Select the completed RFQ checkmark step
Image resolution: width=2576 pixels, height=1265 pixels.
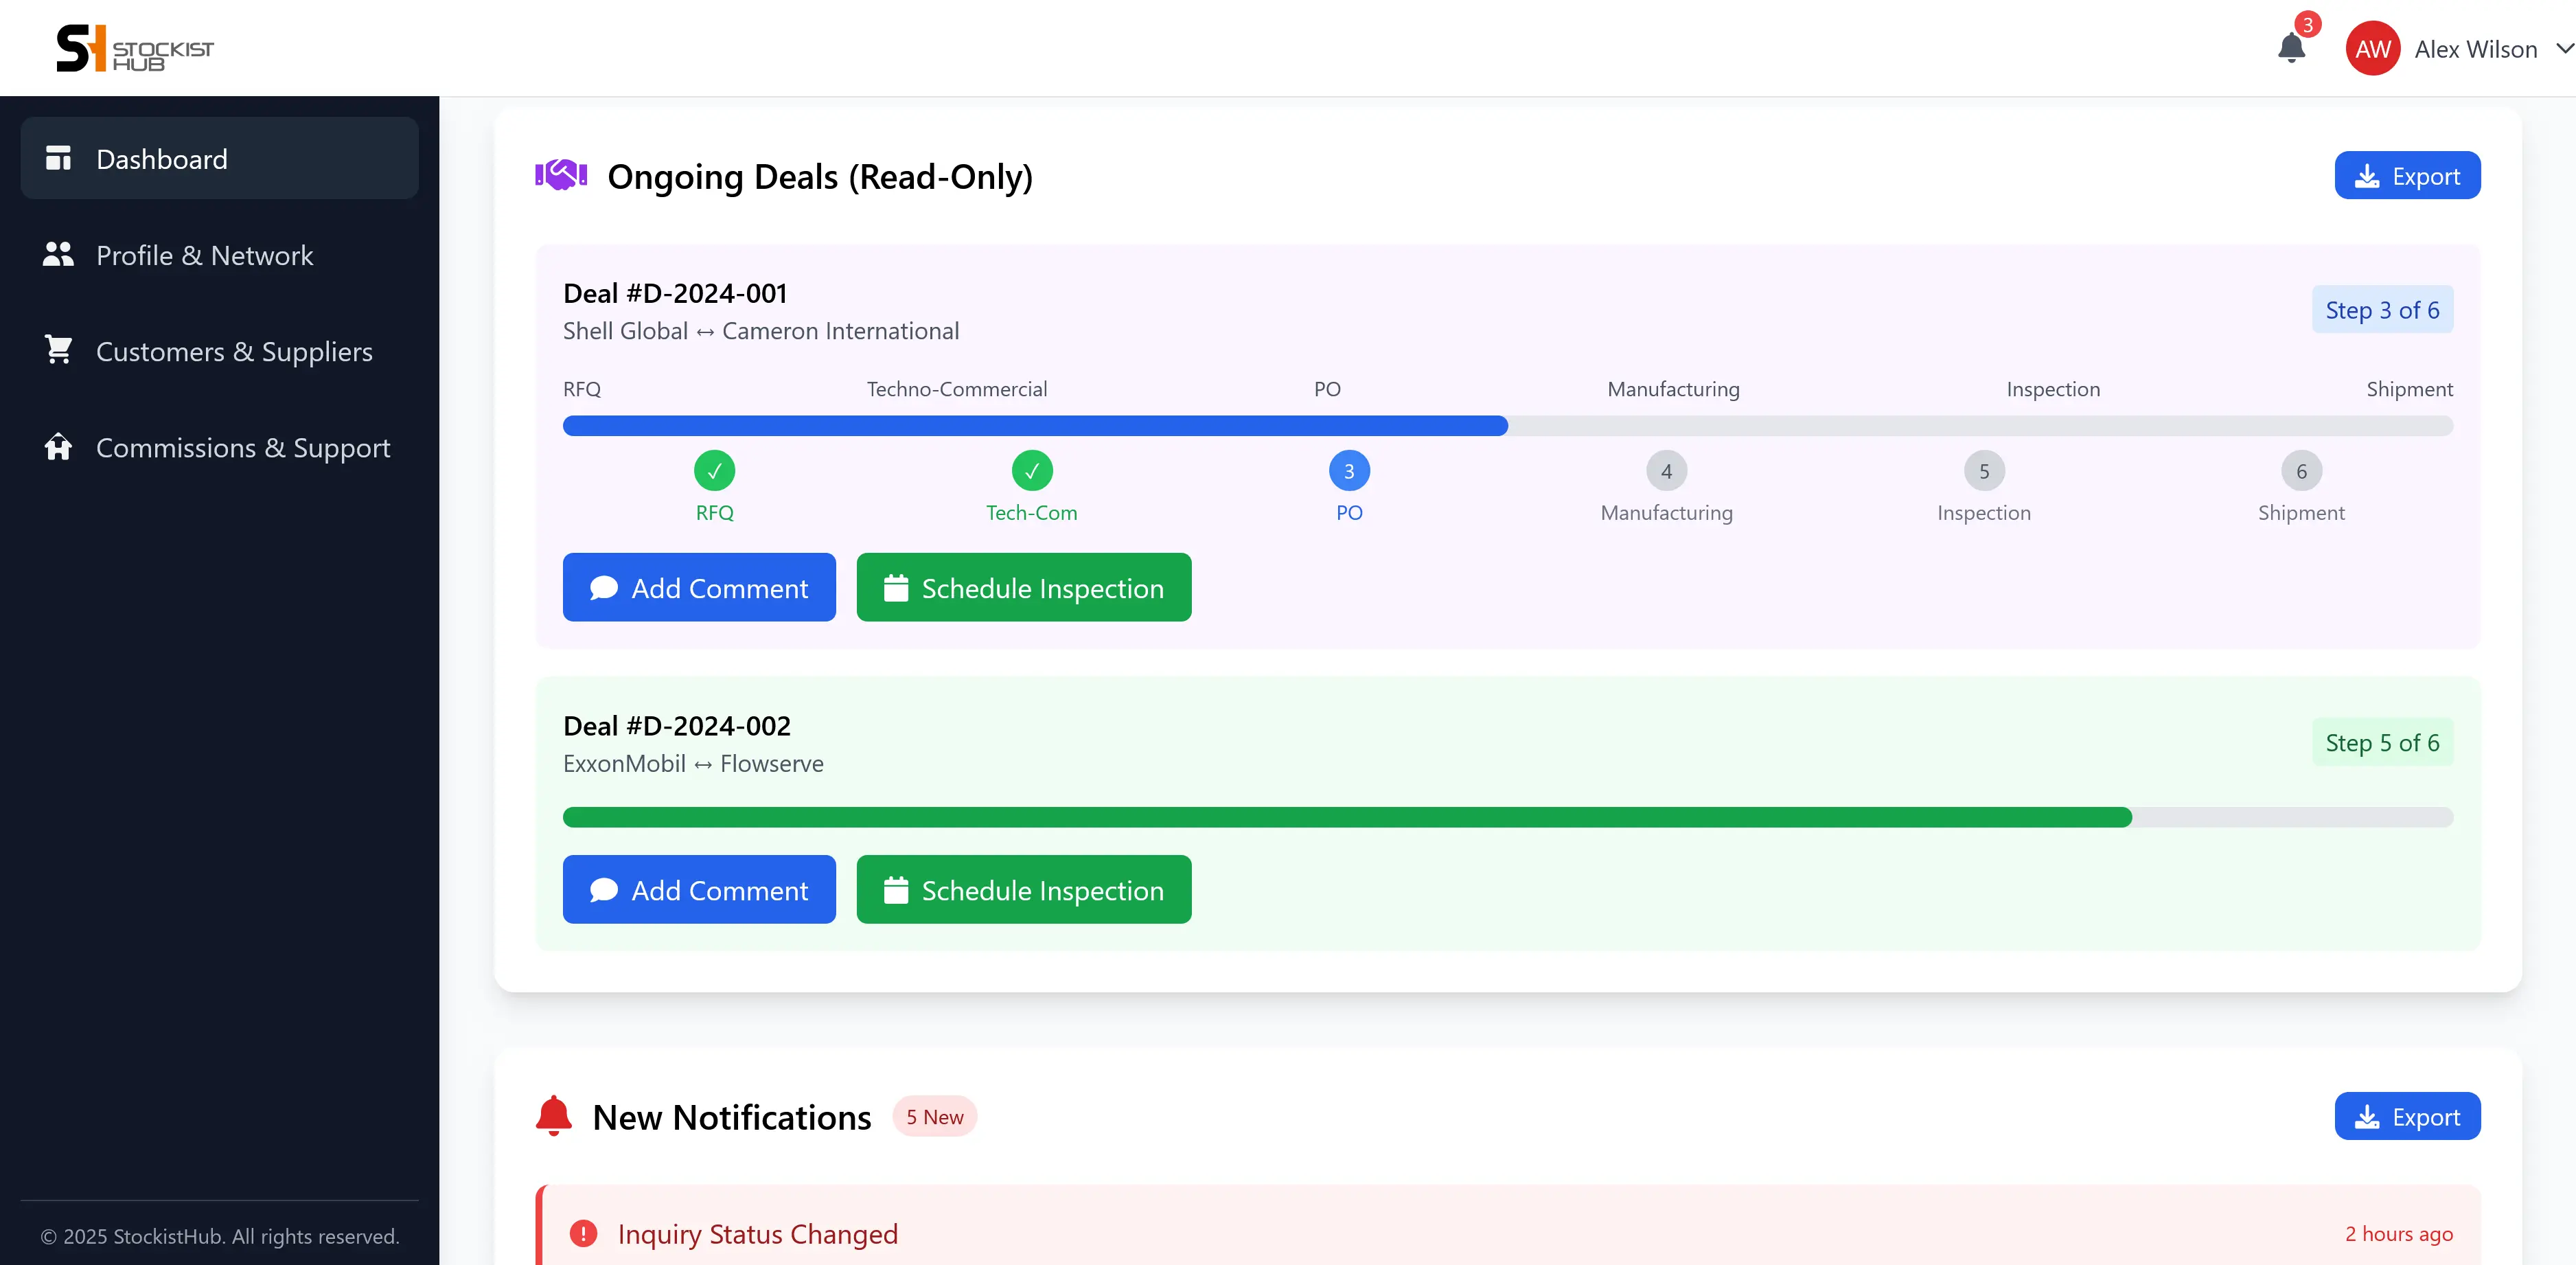pyautogui.click(x=714, y=470)
